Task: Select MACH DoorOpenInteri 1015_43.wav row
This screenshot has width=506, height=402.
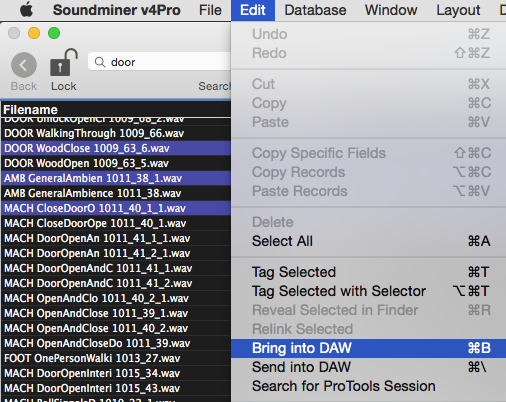Action: pyautogui.click(x=115, y=388)
